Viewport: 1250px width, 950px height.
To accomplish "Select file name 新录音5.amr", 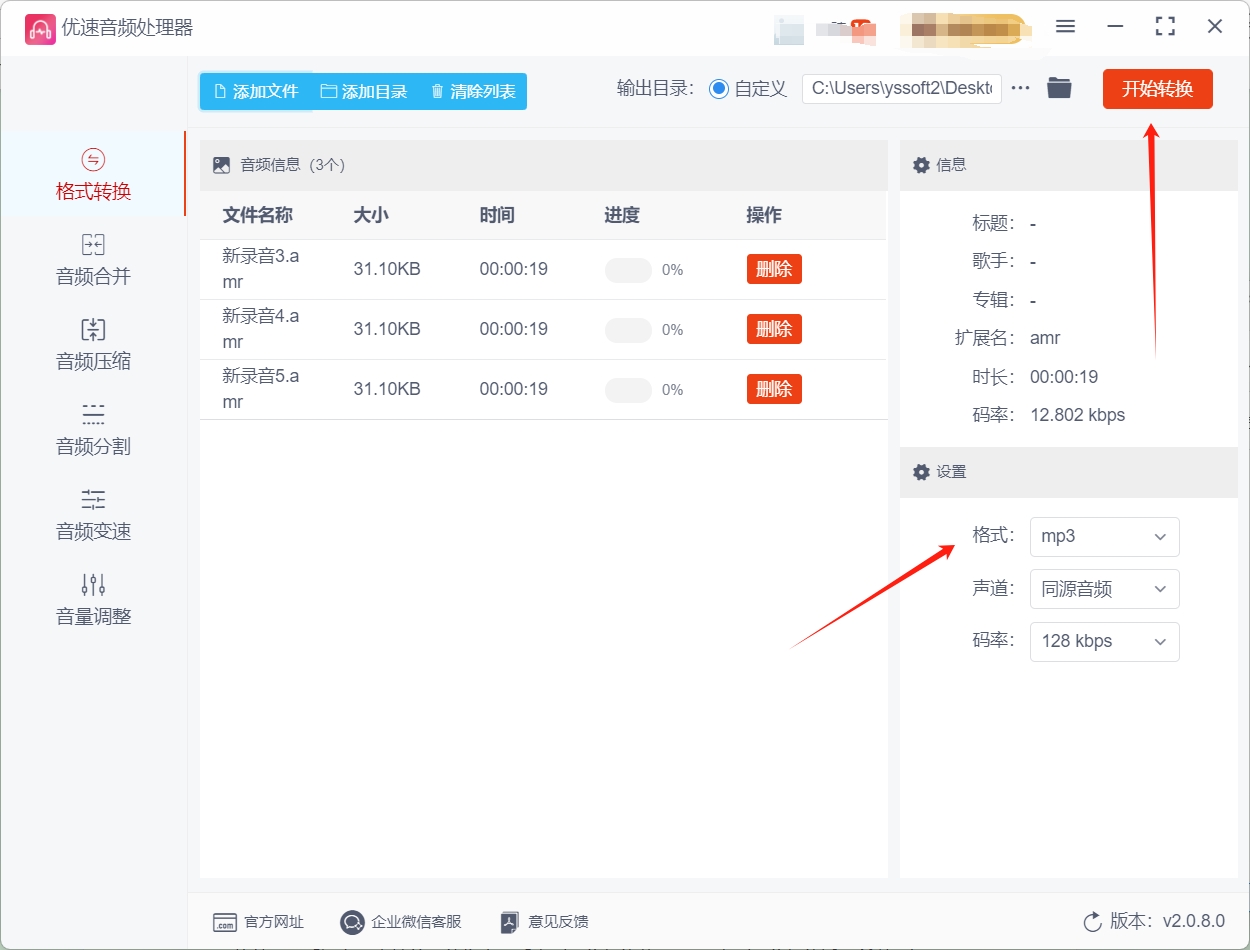I will [260, 389].
